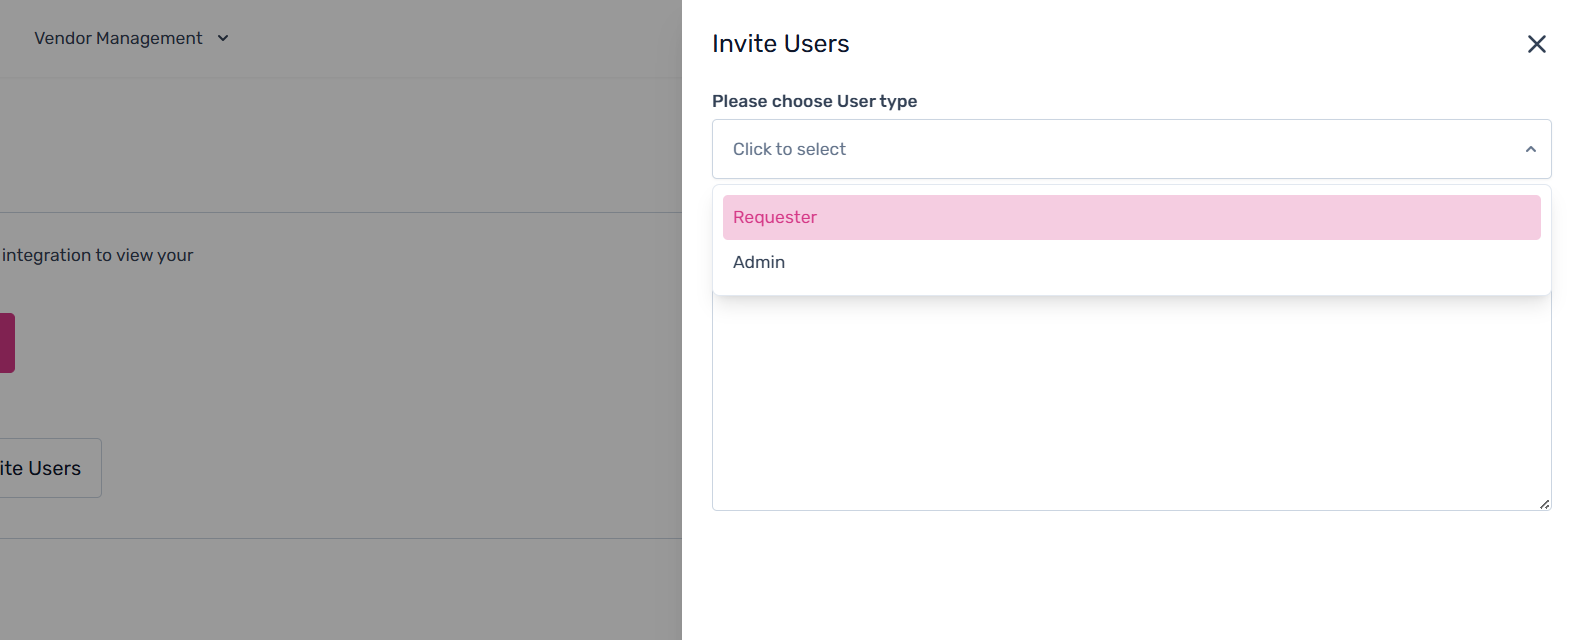Screen dimensions: 1581x640
Task: Click the Vendor Management chevron arrow
Action: [x=223, y=38]
